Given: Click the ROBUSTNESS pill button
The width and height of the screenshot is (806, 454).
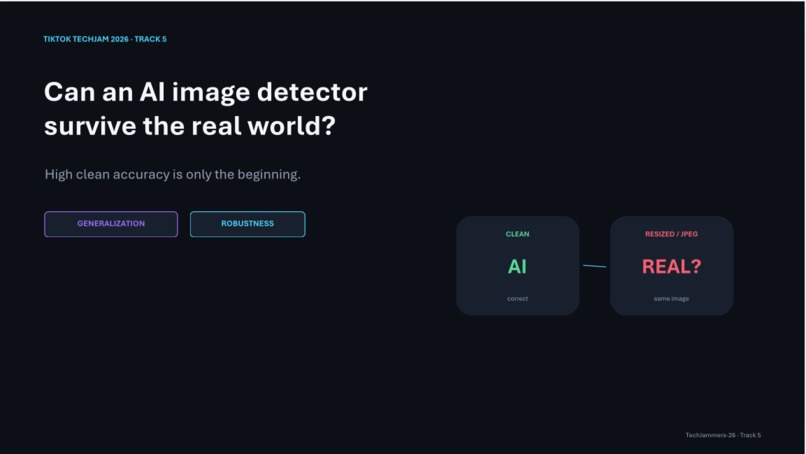Looking at the screenshot, I should [x=247, y=224].
